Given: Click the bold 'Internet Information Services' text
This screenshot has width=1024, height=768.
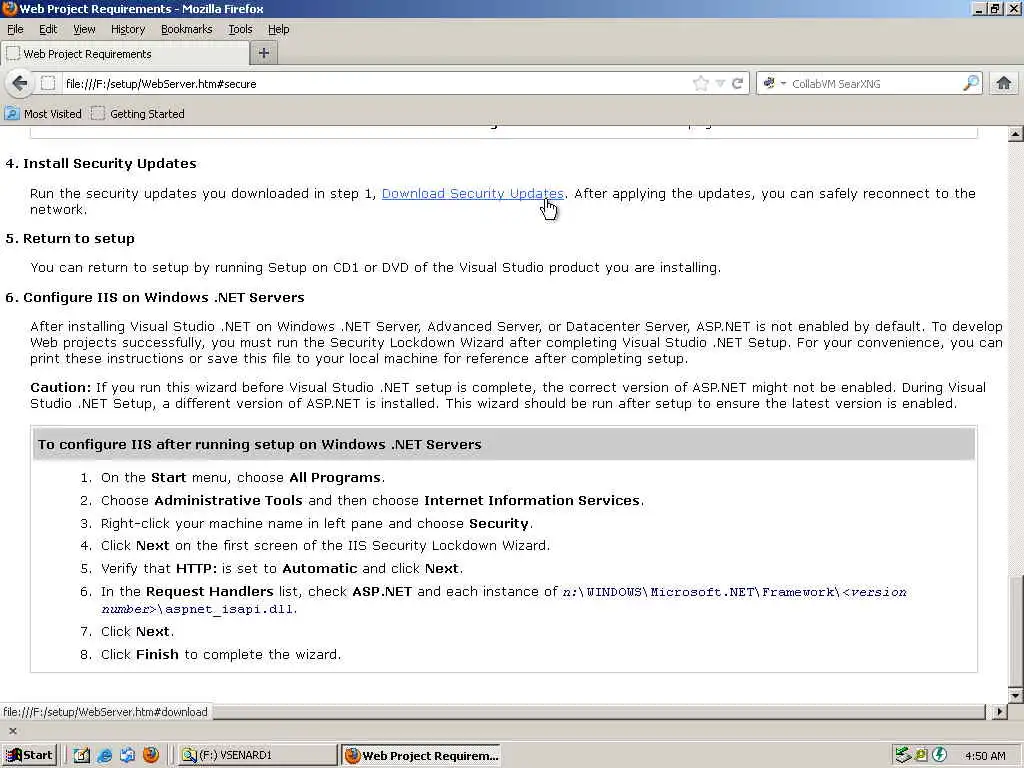Looking at the screenshot, I should (532, 500).
